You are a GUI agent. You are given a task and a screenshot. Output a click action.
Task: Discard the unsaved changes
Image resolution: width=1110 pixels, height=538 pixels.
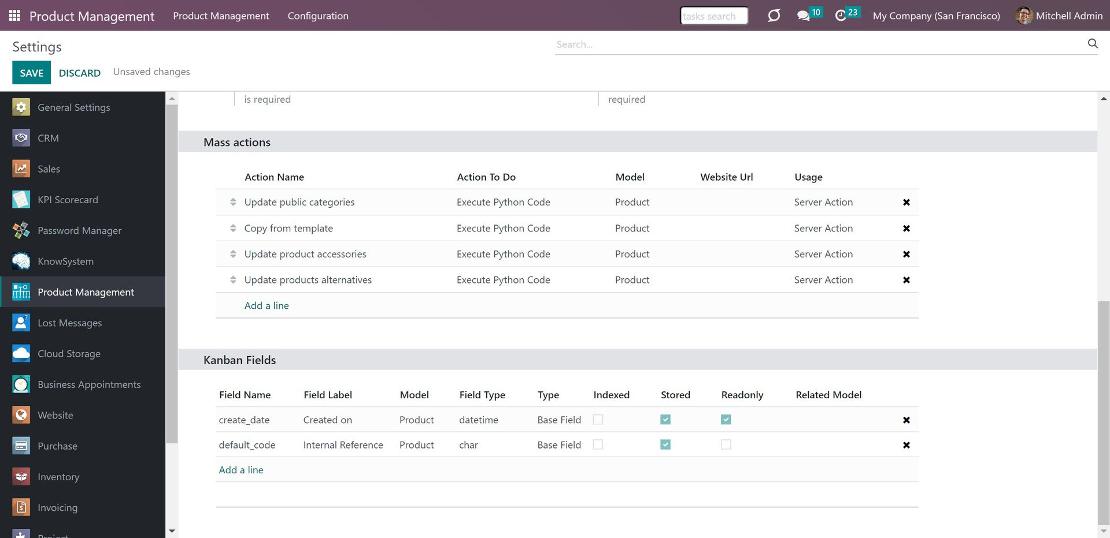79,73
